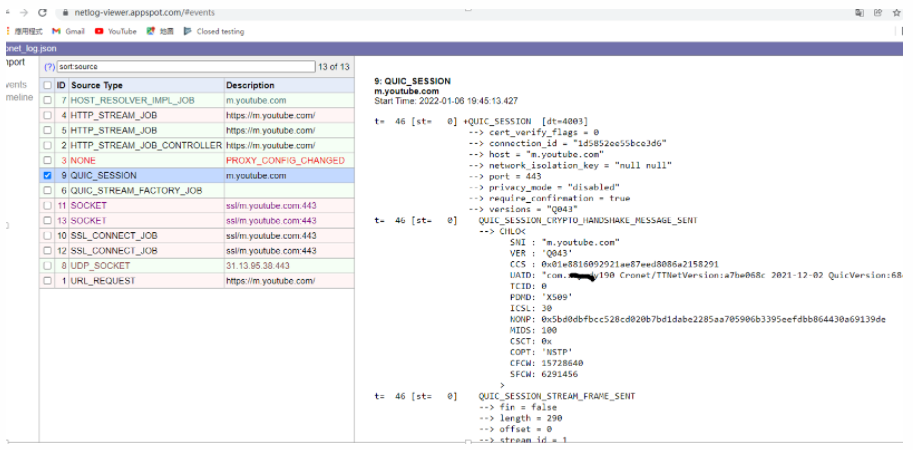
Task: Check the ID 10 SSL_CONNECT_JOB checkbox
Action: (x=47, y=236)
